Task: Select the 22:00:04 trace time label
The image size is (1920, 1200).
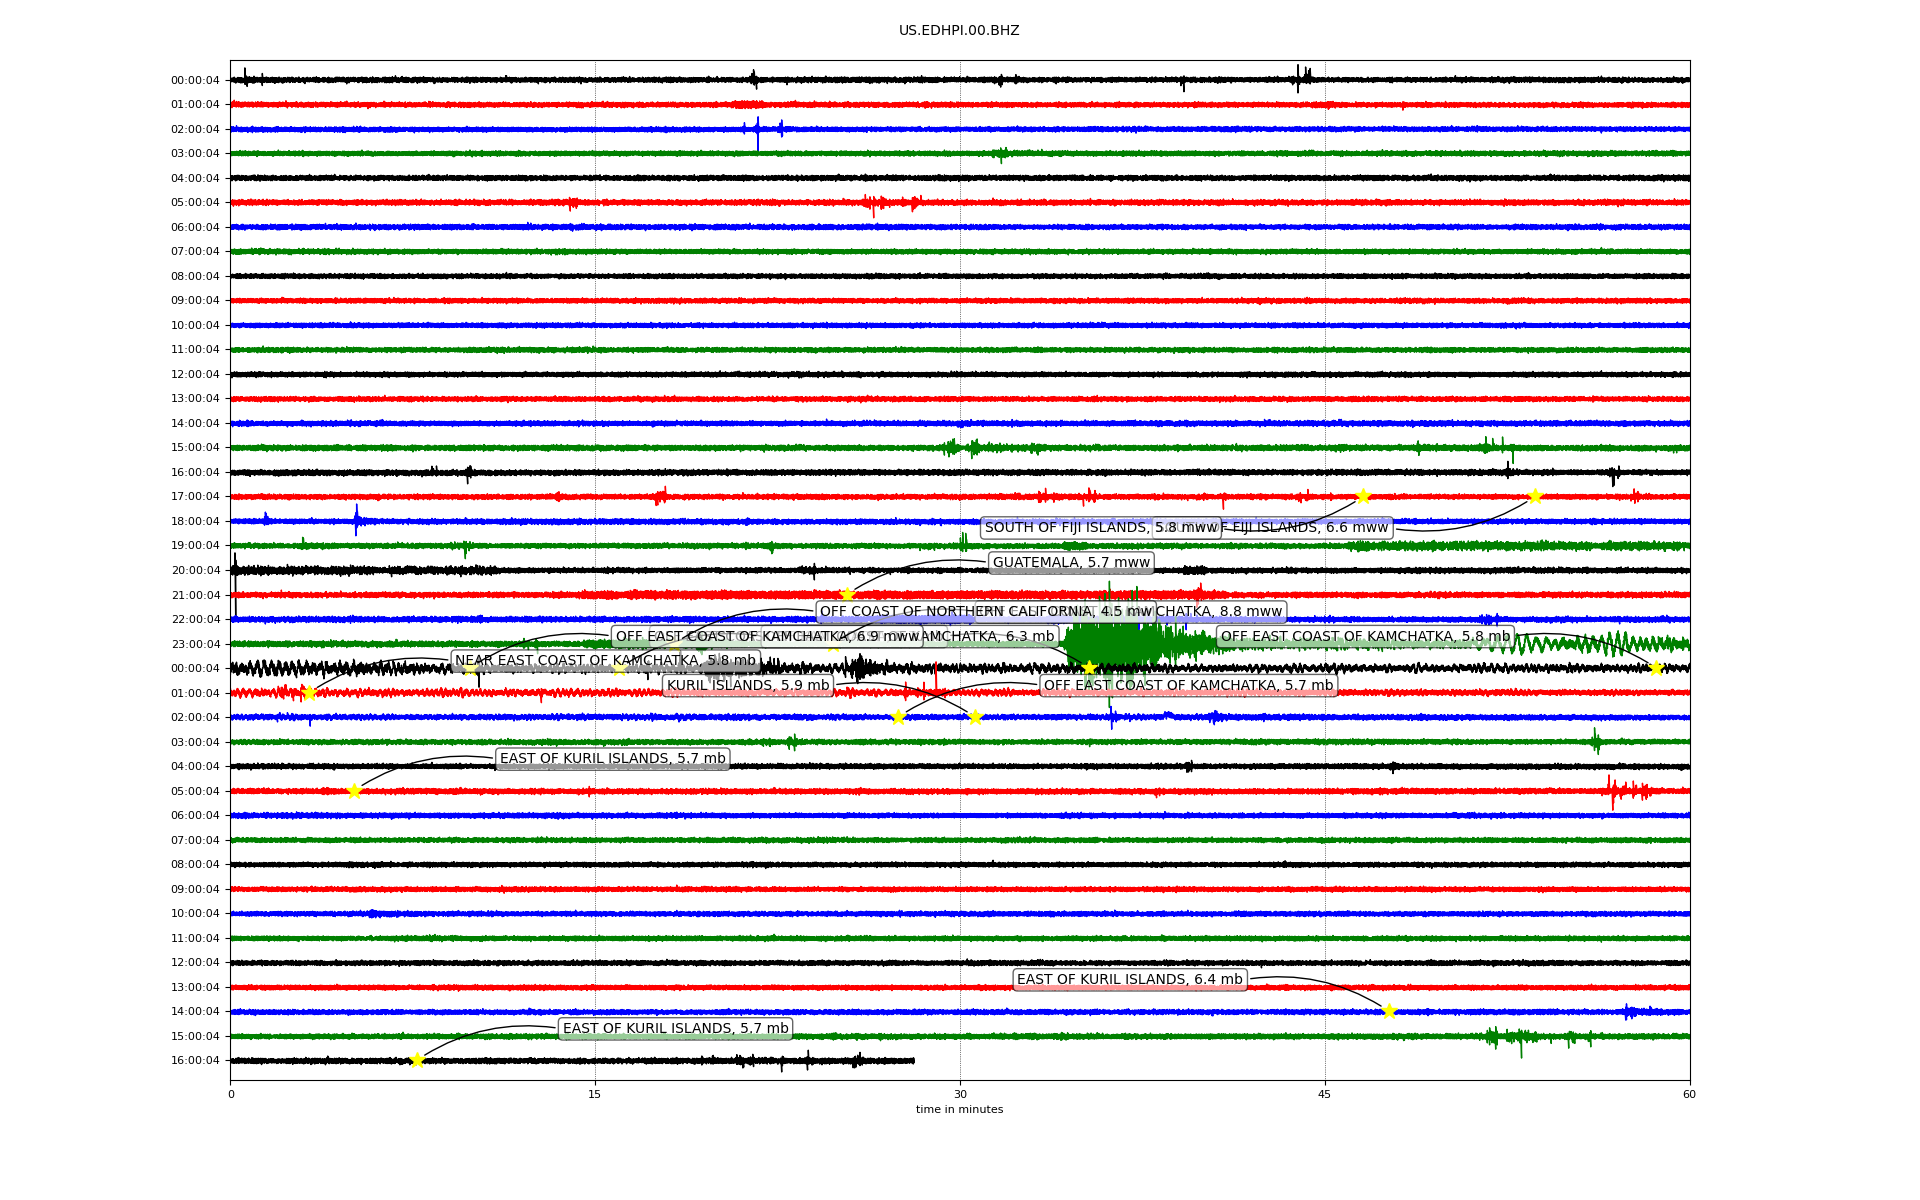Action: pos(195,620)
